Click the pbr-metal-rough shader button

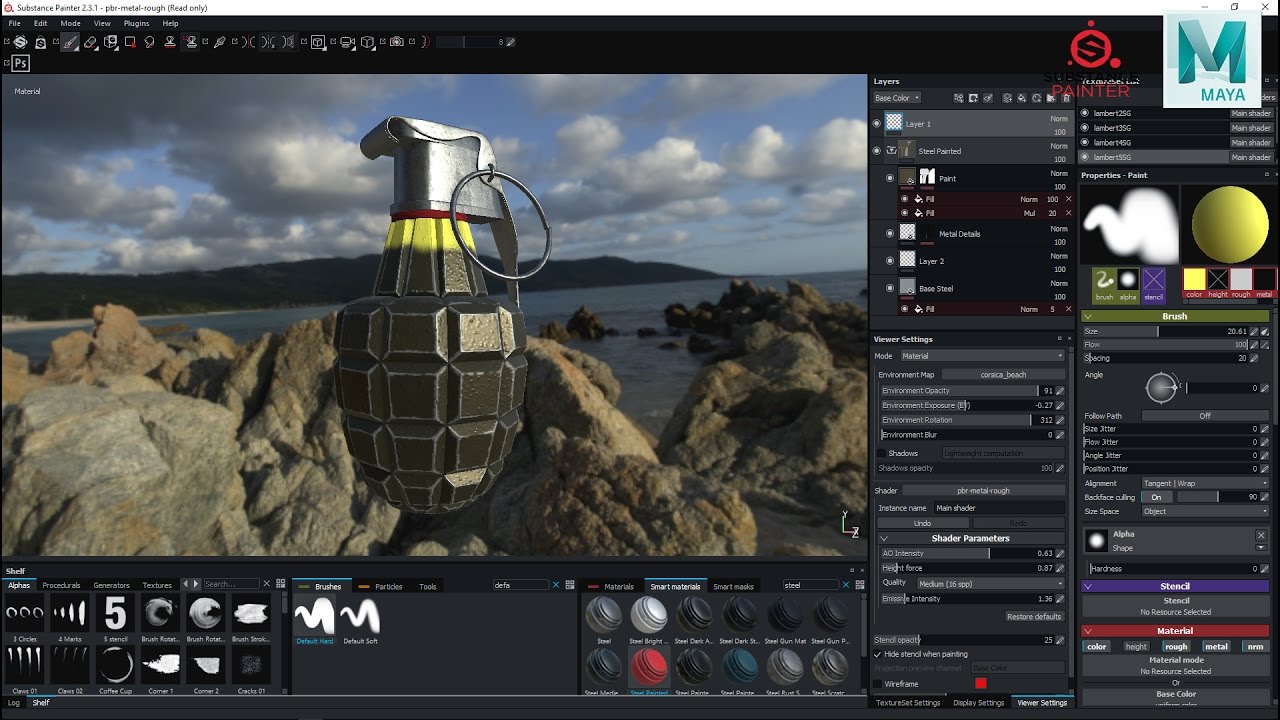pyautogui.click(x=983, y=491)
